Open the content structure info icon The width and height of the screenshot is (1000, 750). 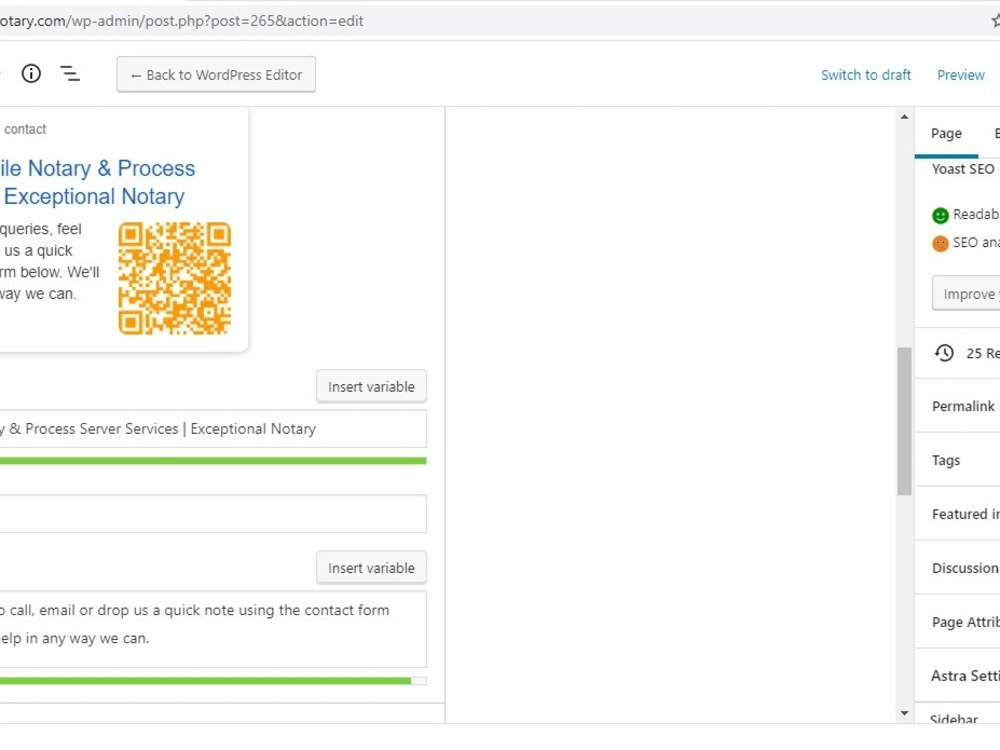point(31,74)
